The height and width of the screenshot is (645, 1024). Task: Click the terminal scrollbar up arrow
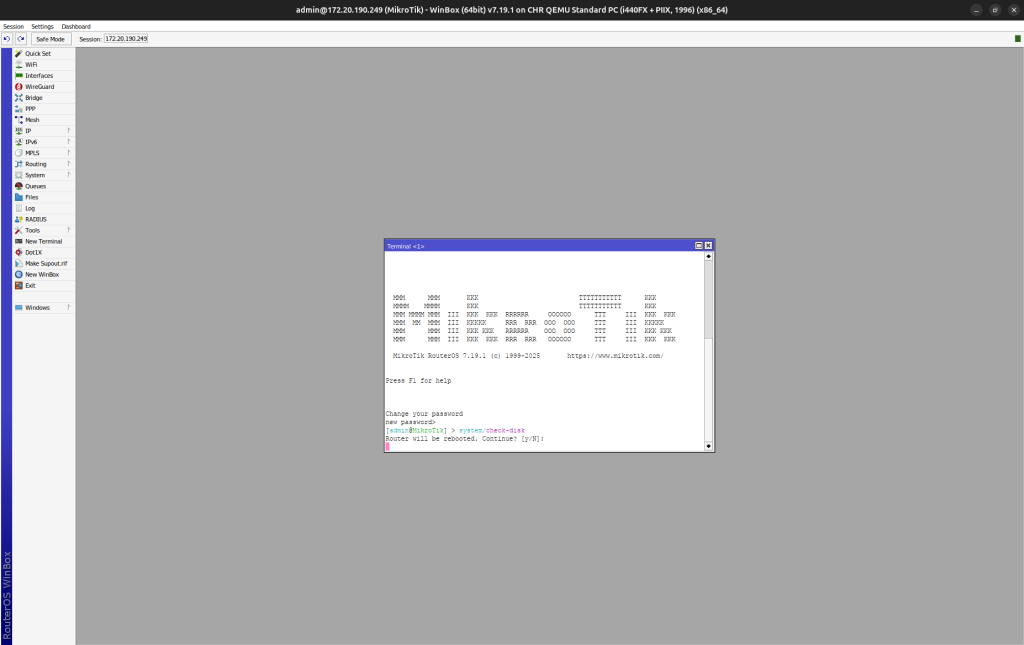709,257
